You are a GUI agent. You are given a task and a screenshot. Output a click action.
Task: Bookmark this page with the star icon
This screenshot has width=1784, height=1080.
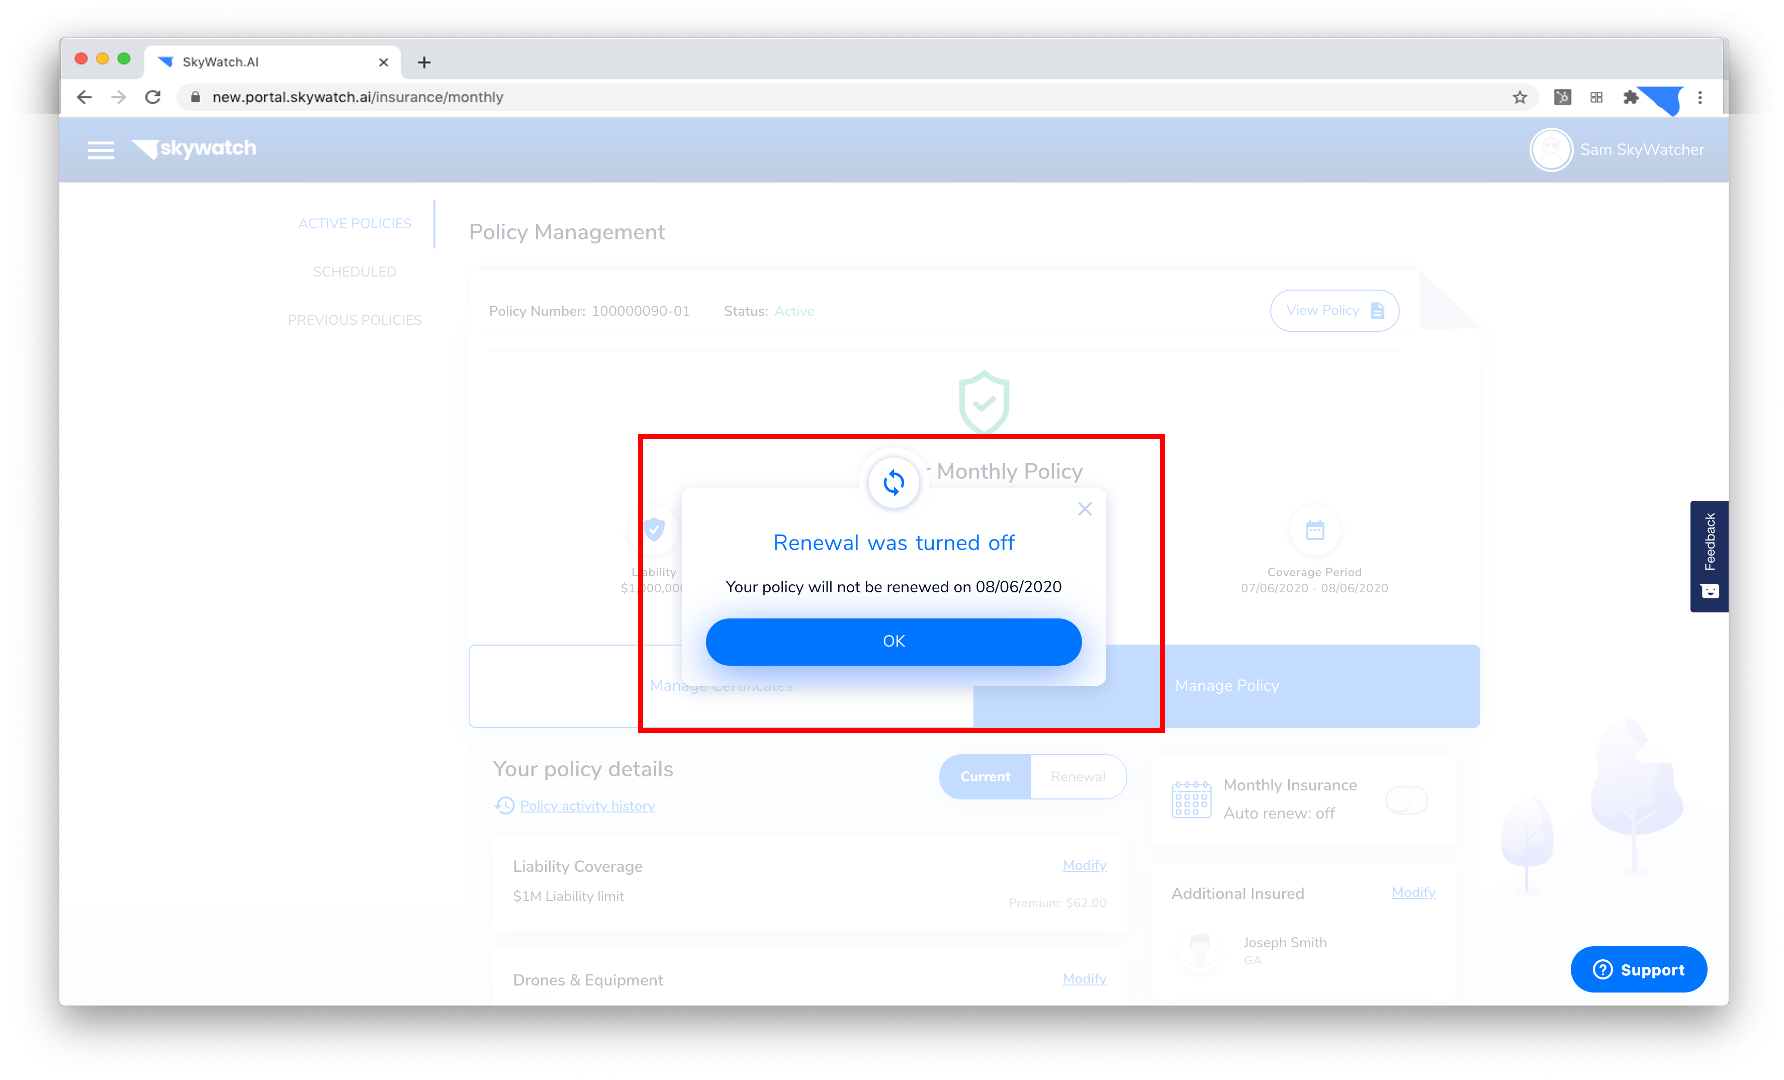click(1520, 97)
